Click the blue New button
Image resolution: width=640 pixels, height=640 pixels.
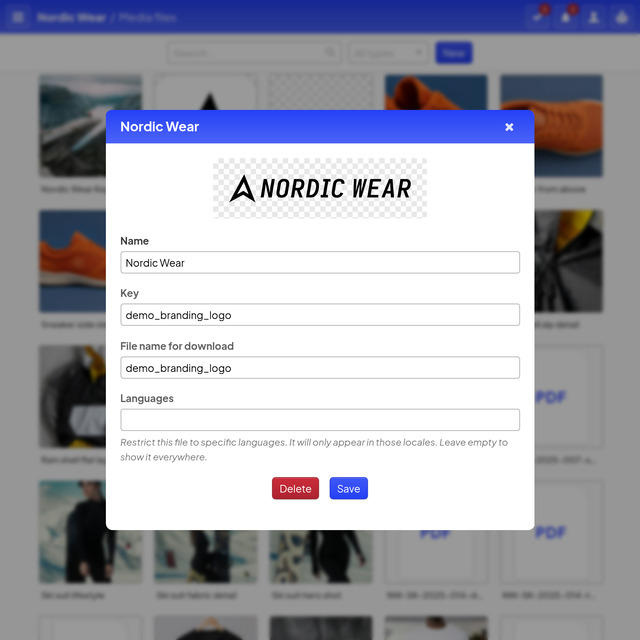coord(454,53)
